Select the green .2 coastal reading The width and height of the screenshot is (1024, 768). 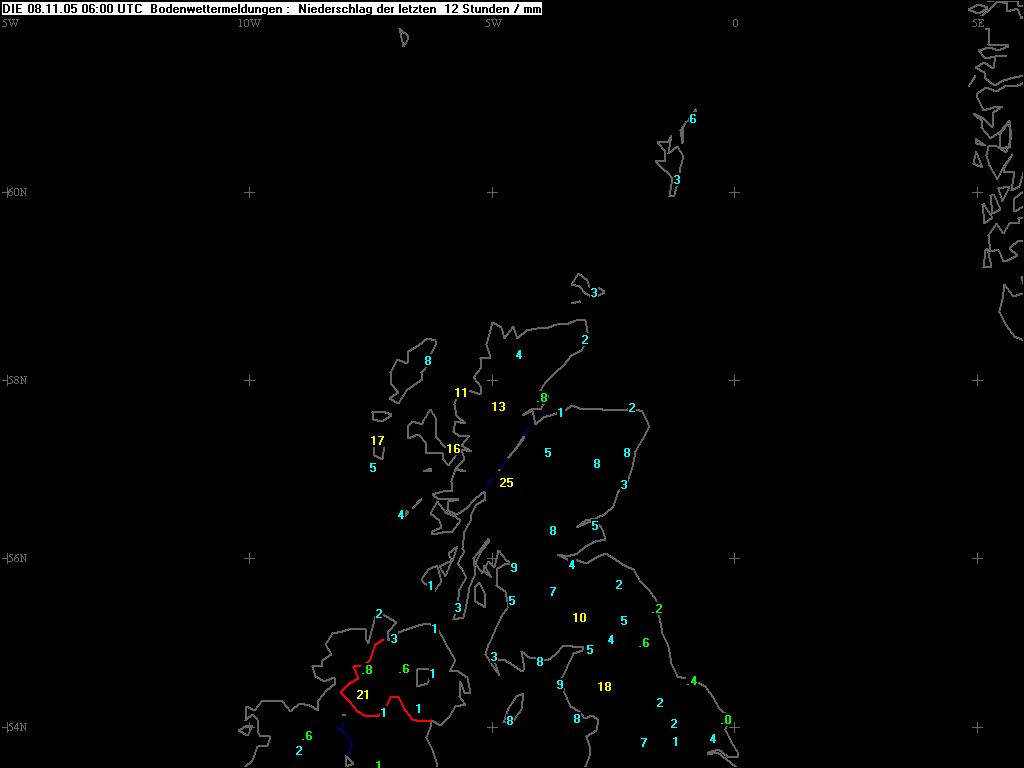pos(657,609)
